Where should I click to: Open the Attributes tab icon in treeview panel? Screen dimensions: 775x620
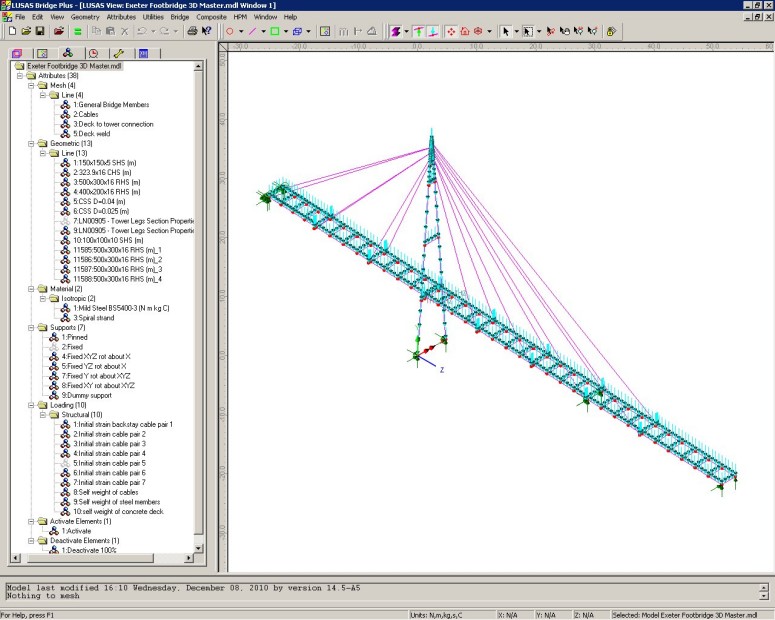67,53
